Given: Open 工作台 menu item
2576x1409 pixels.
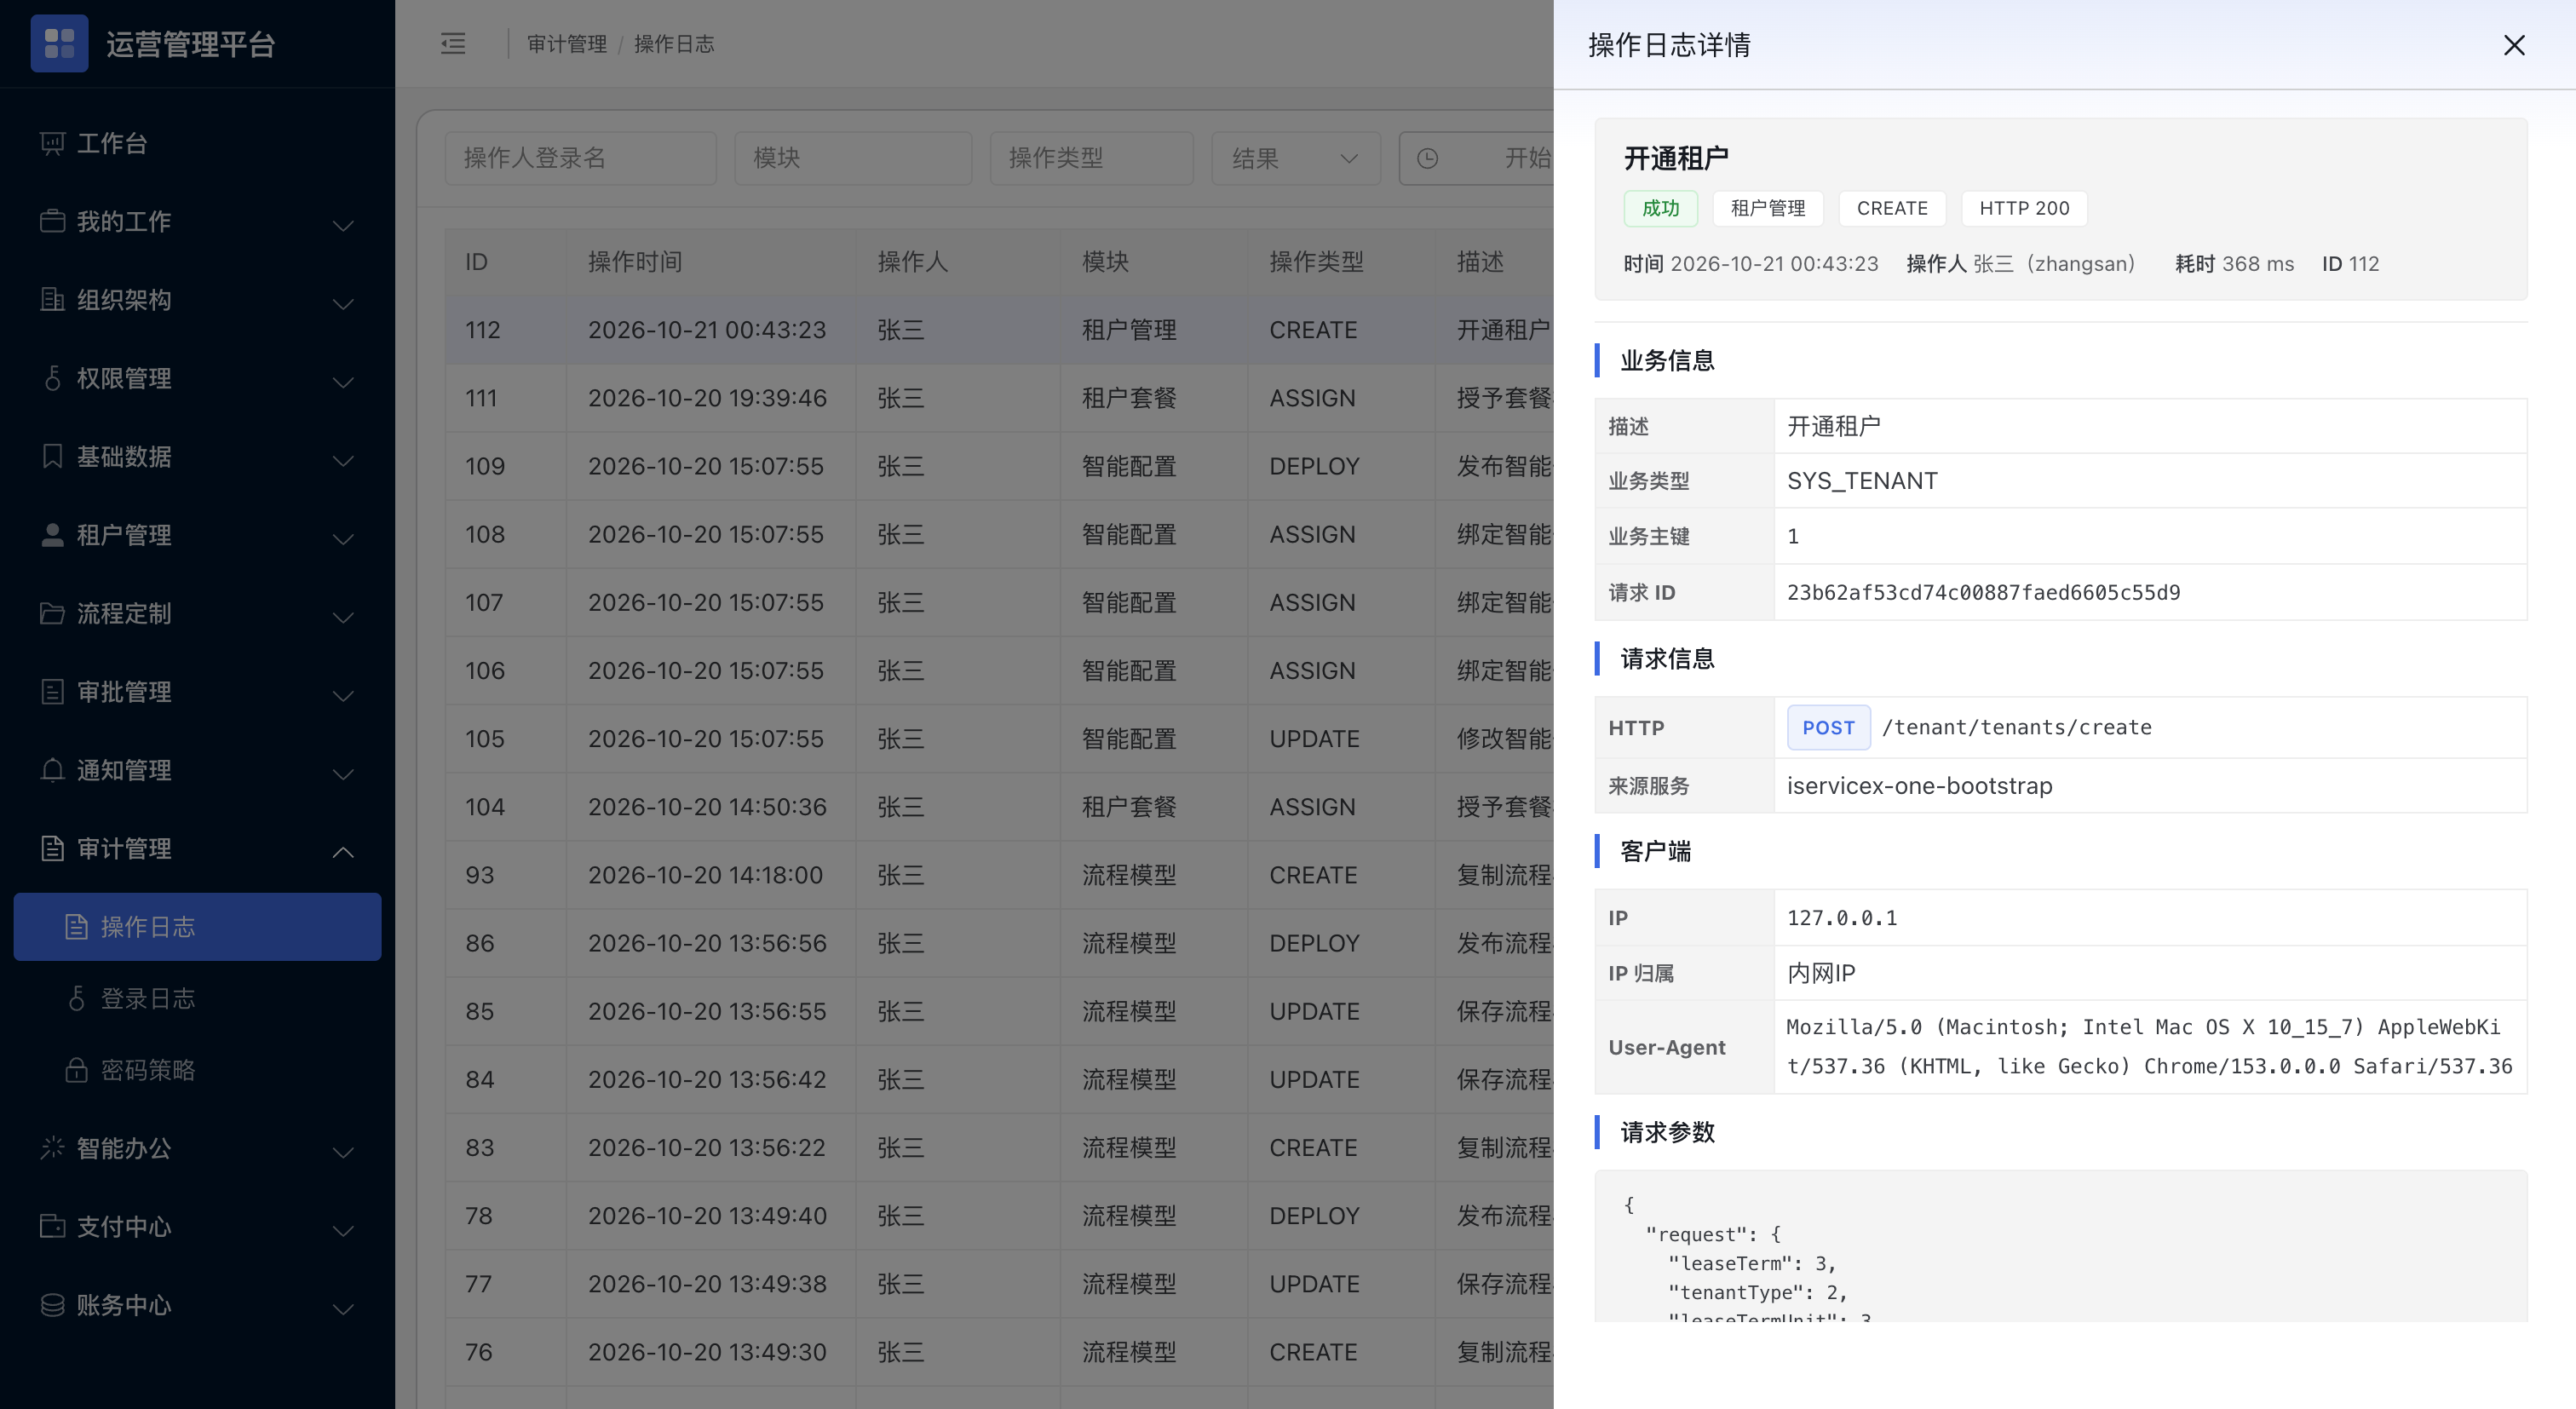Looking at the screenshot, I should (197, 143).
